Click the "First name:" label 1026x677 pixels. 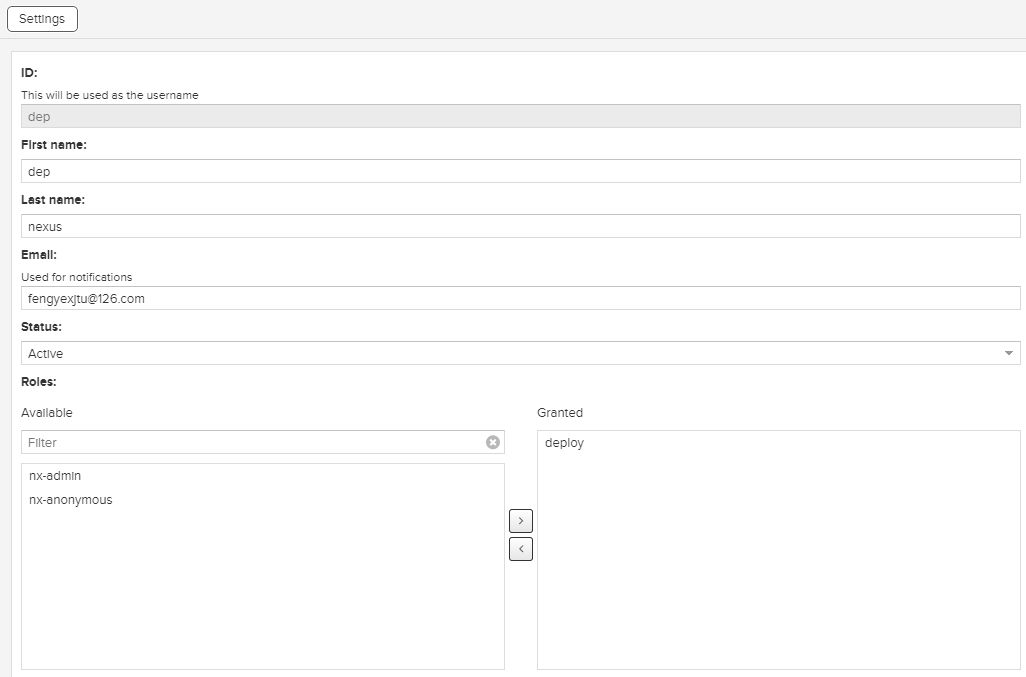[x=54, y=145]
